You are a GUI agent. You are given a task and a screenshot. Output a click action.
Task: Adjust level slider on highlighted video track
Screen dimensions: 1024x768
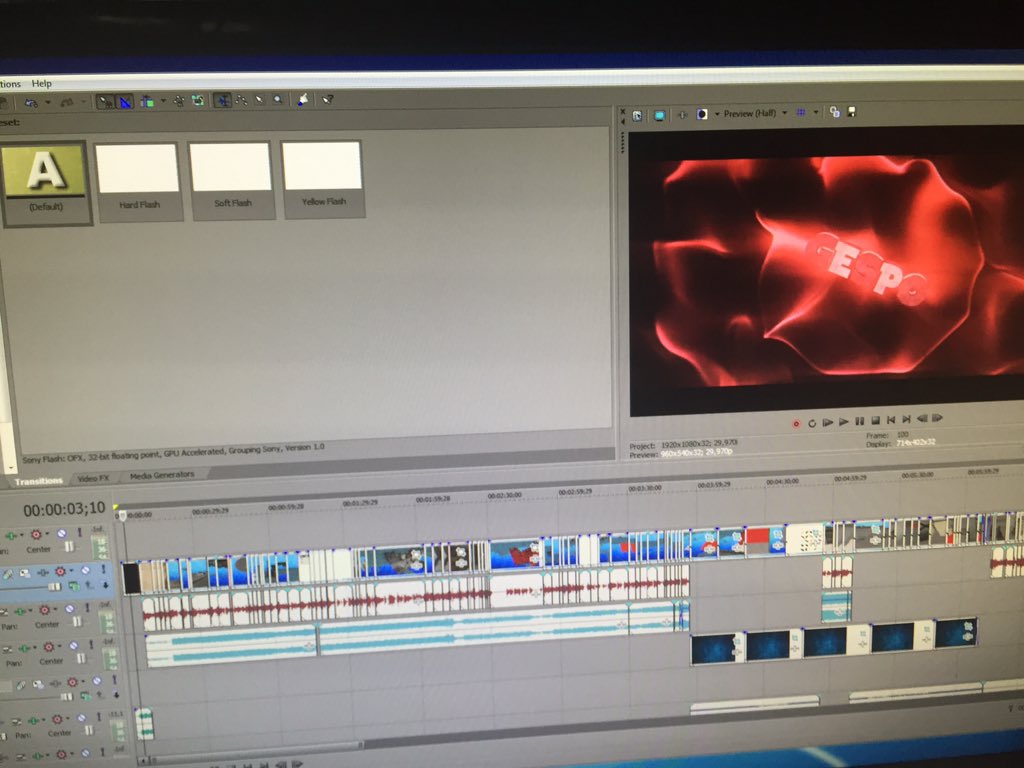[55, 586]
